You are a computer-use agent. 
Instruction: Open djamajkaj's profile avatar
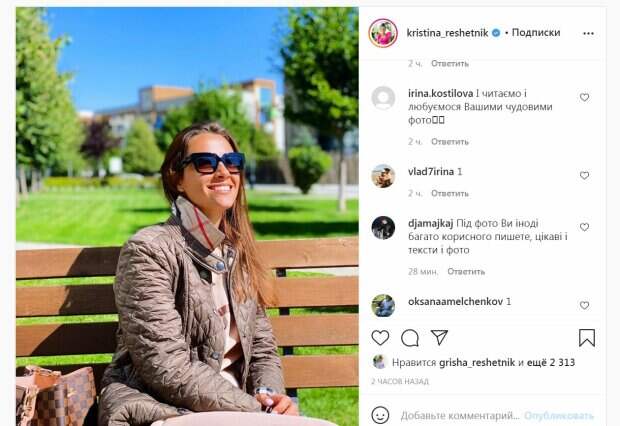tap(383, 227)
